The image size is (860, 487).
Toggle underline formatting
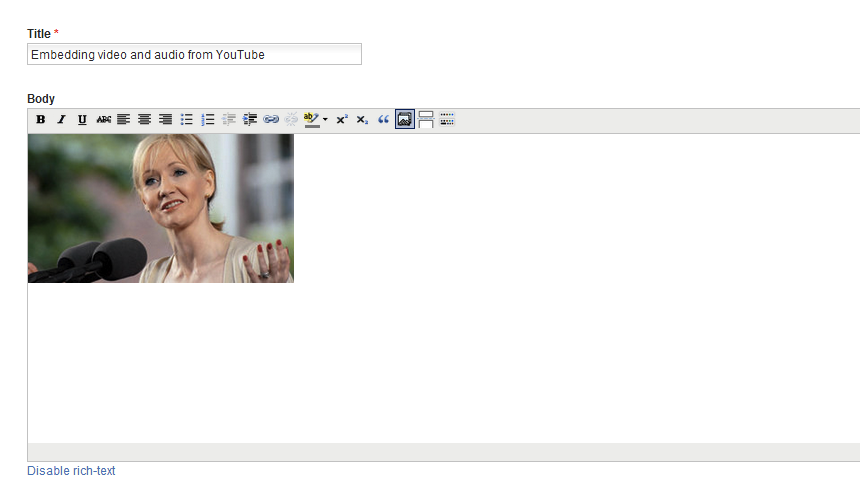point(82,120)
